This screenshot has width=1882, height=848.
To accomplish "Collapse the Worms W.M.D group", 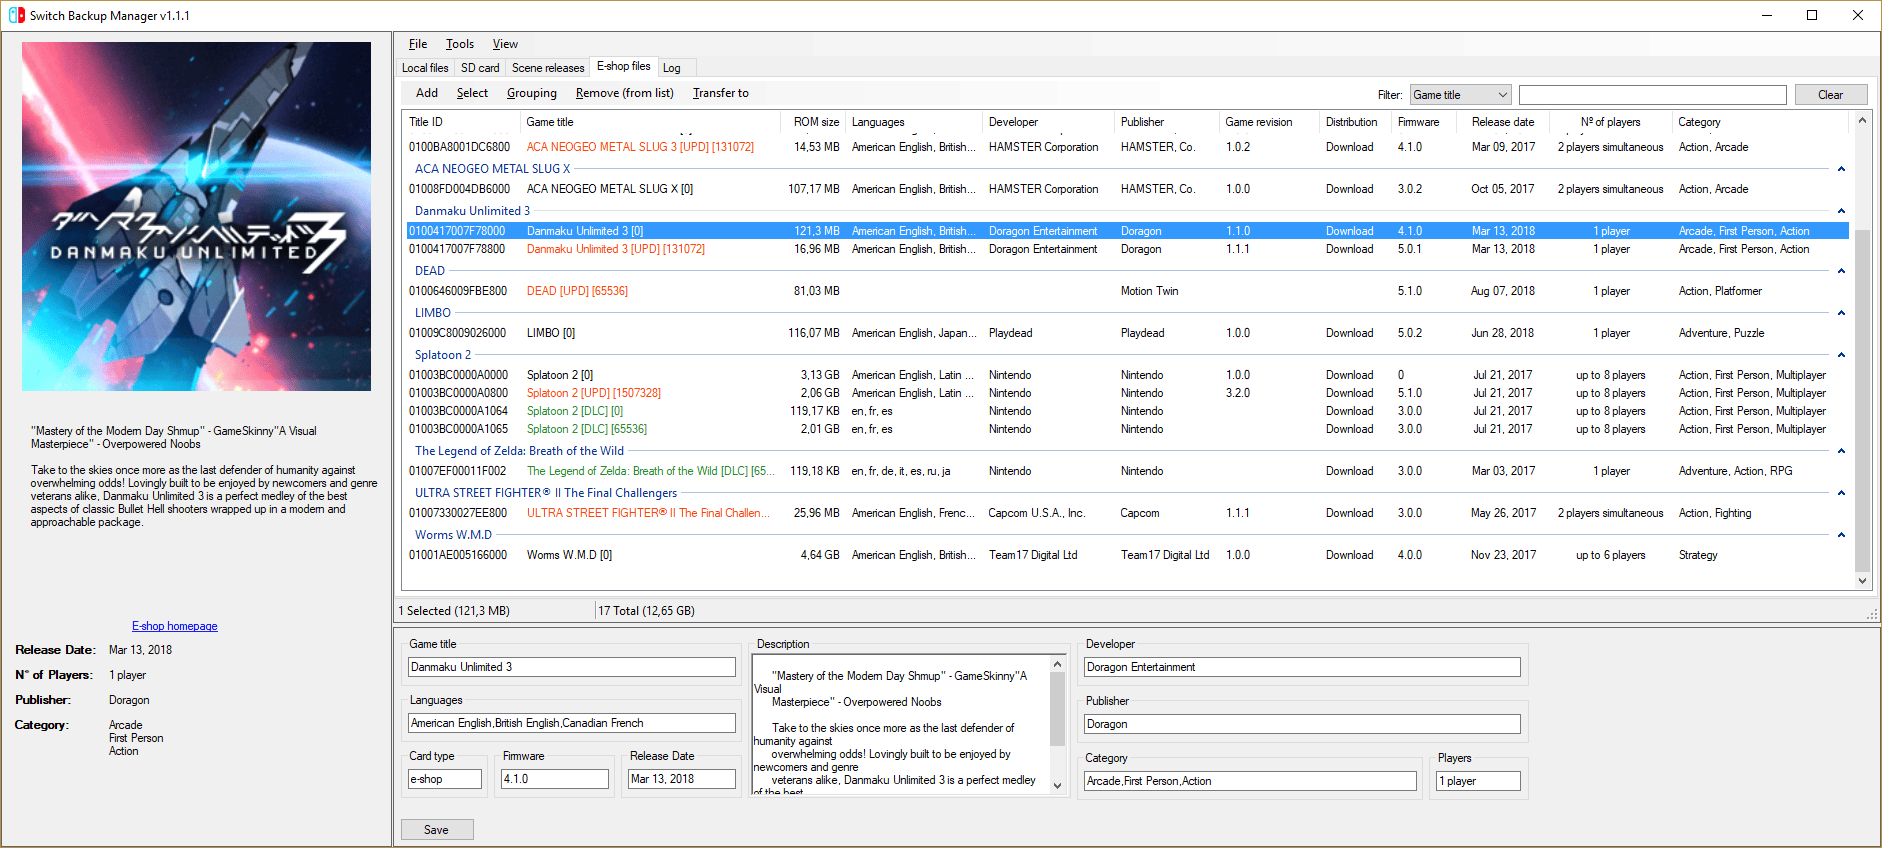I will 1840,535.
